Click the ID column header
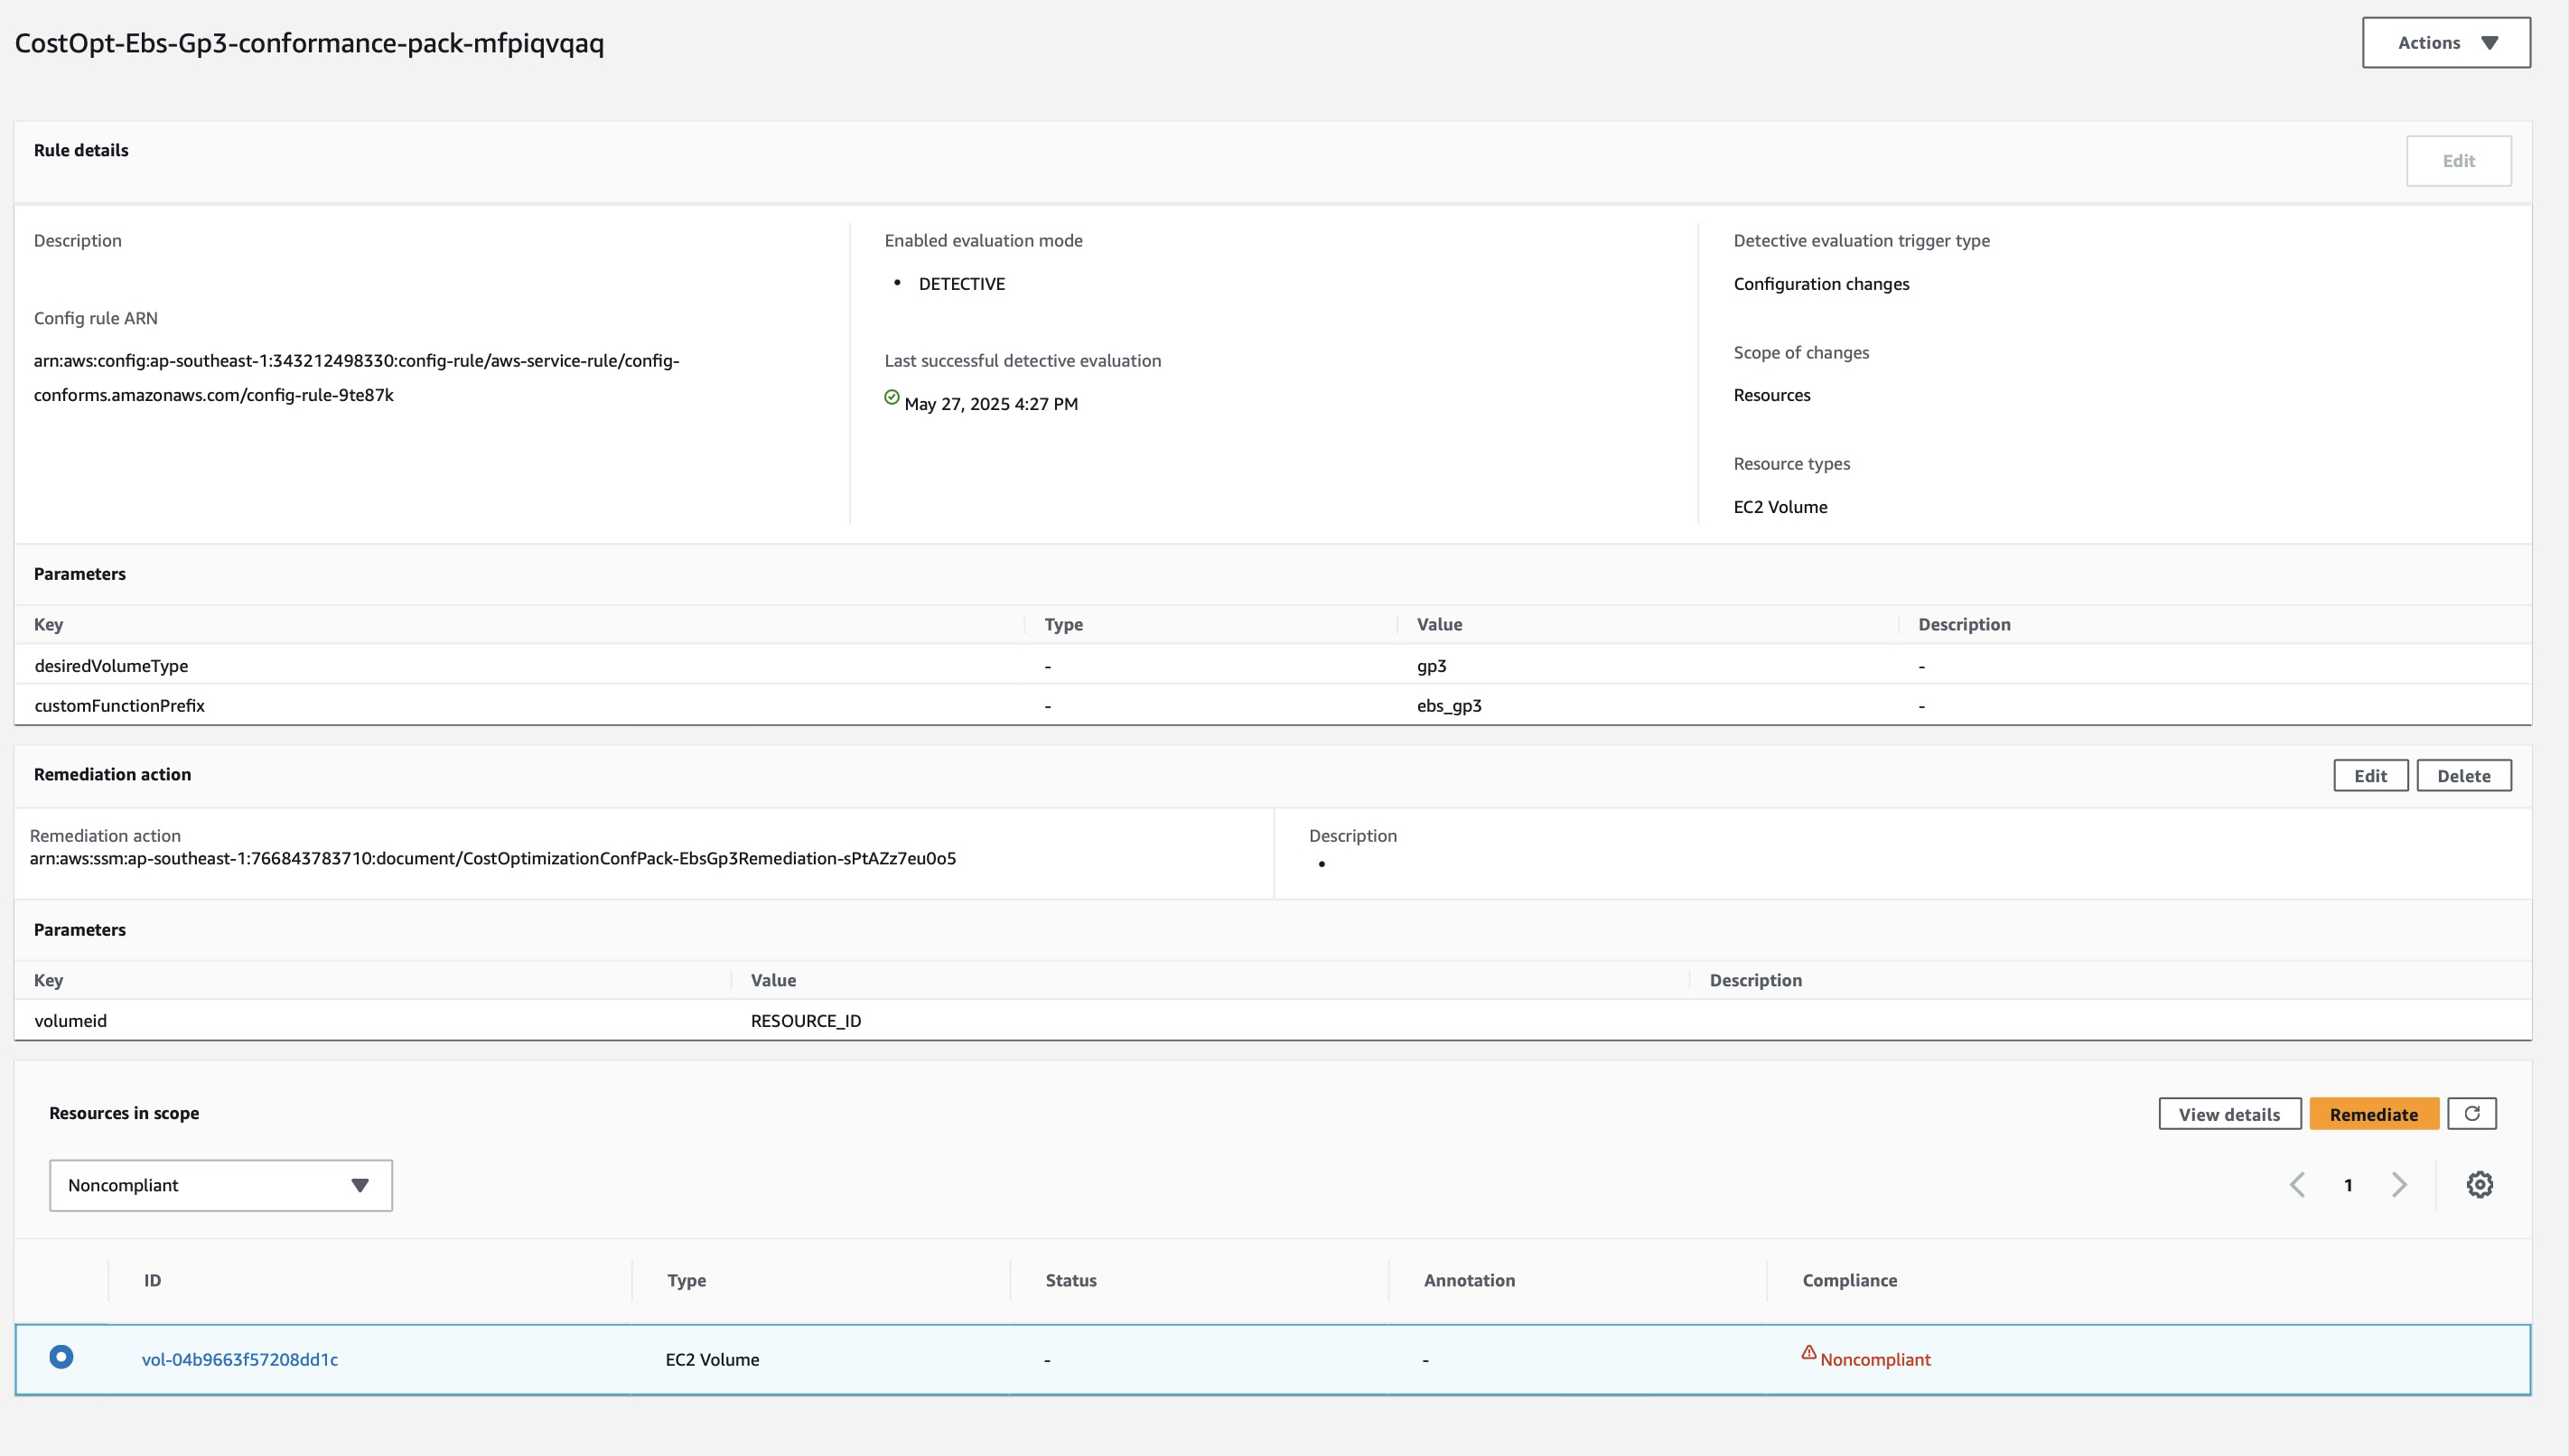 [152, 1280]
